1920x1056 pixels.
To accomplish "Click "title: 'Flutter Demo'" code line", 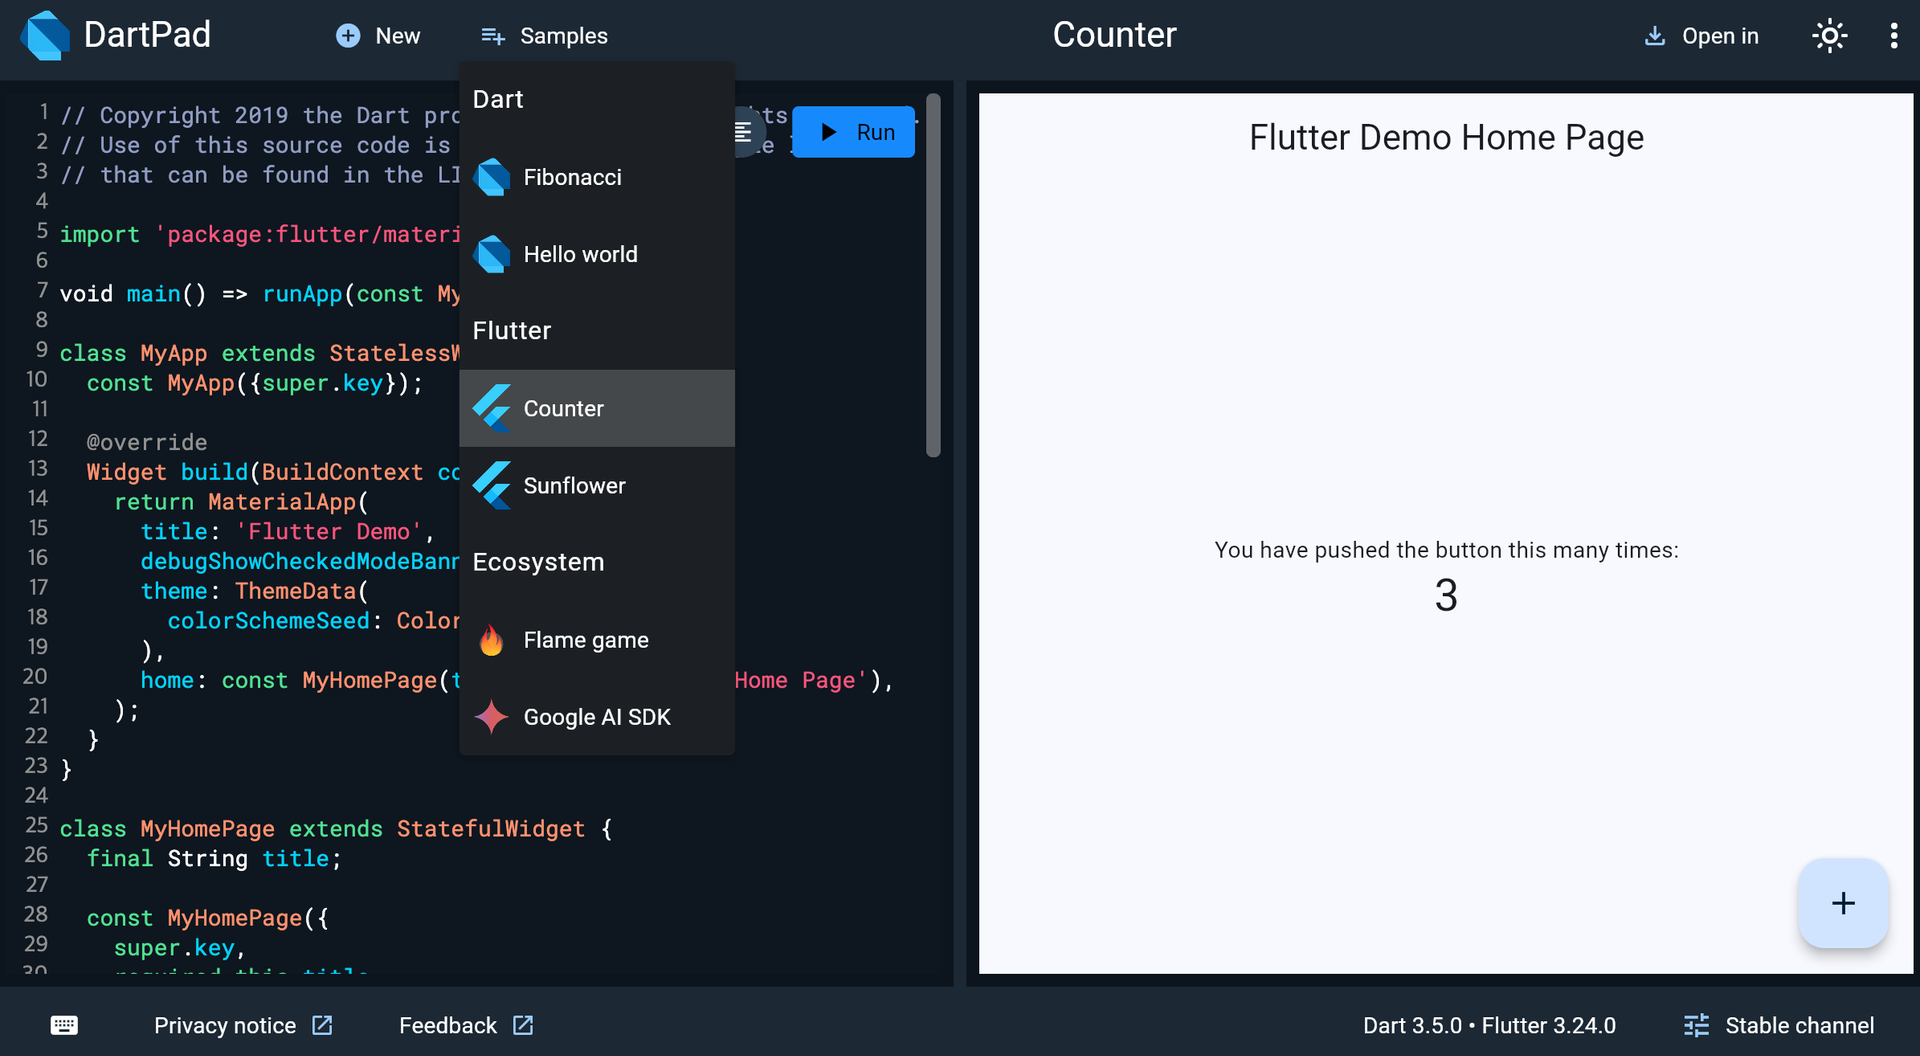I will point(287,532).
